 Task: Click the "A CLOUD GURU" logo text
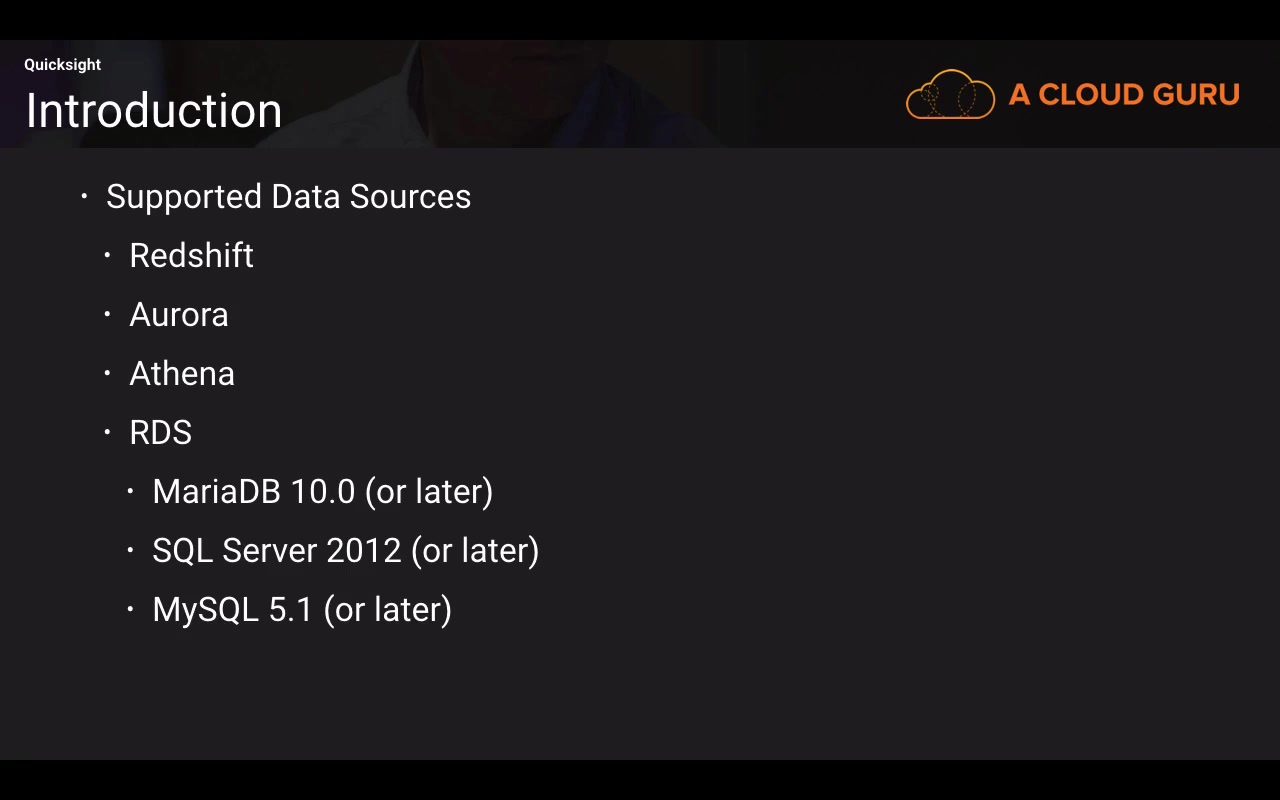[x=1124, y=95]
